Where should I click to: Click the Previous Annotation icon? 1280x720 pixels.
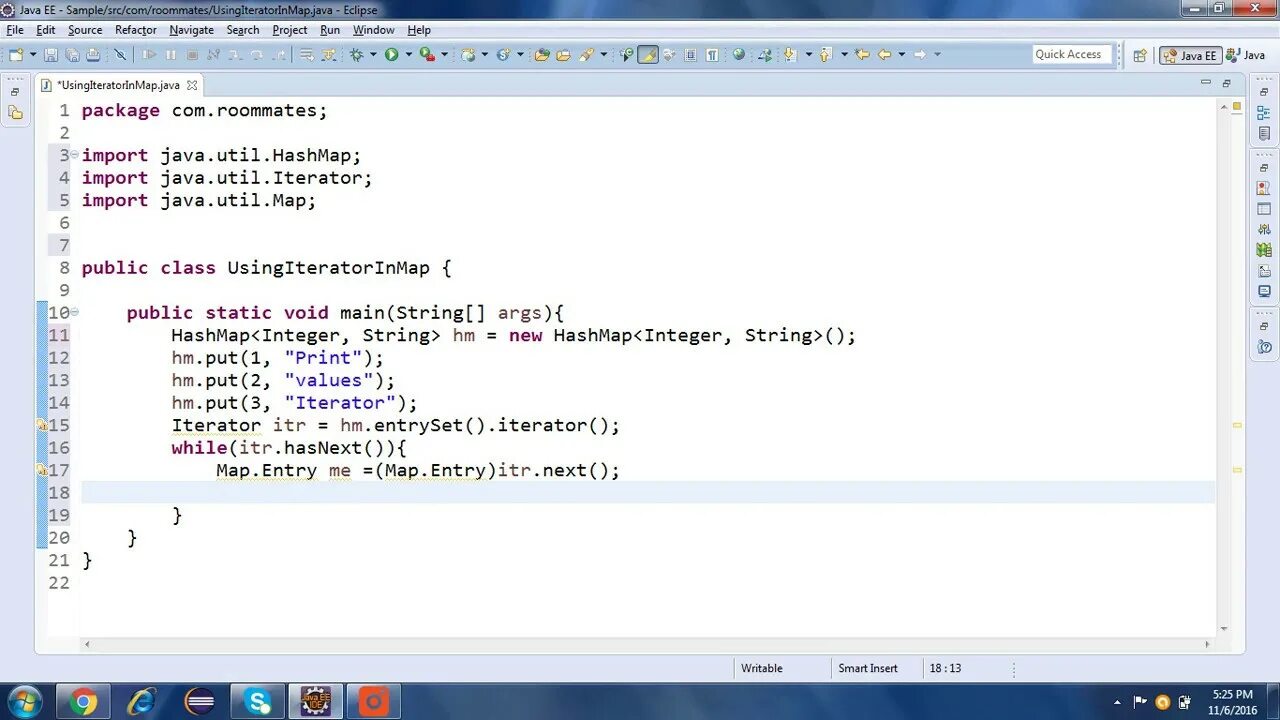(x=826, y=55)
